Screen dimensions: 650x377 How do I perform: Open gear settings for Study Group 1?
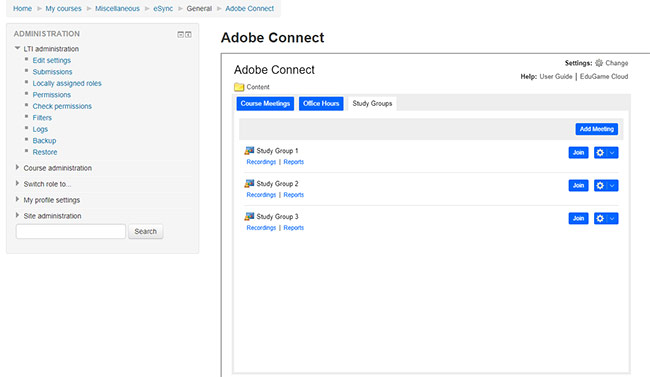click(x=600, y=153)
